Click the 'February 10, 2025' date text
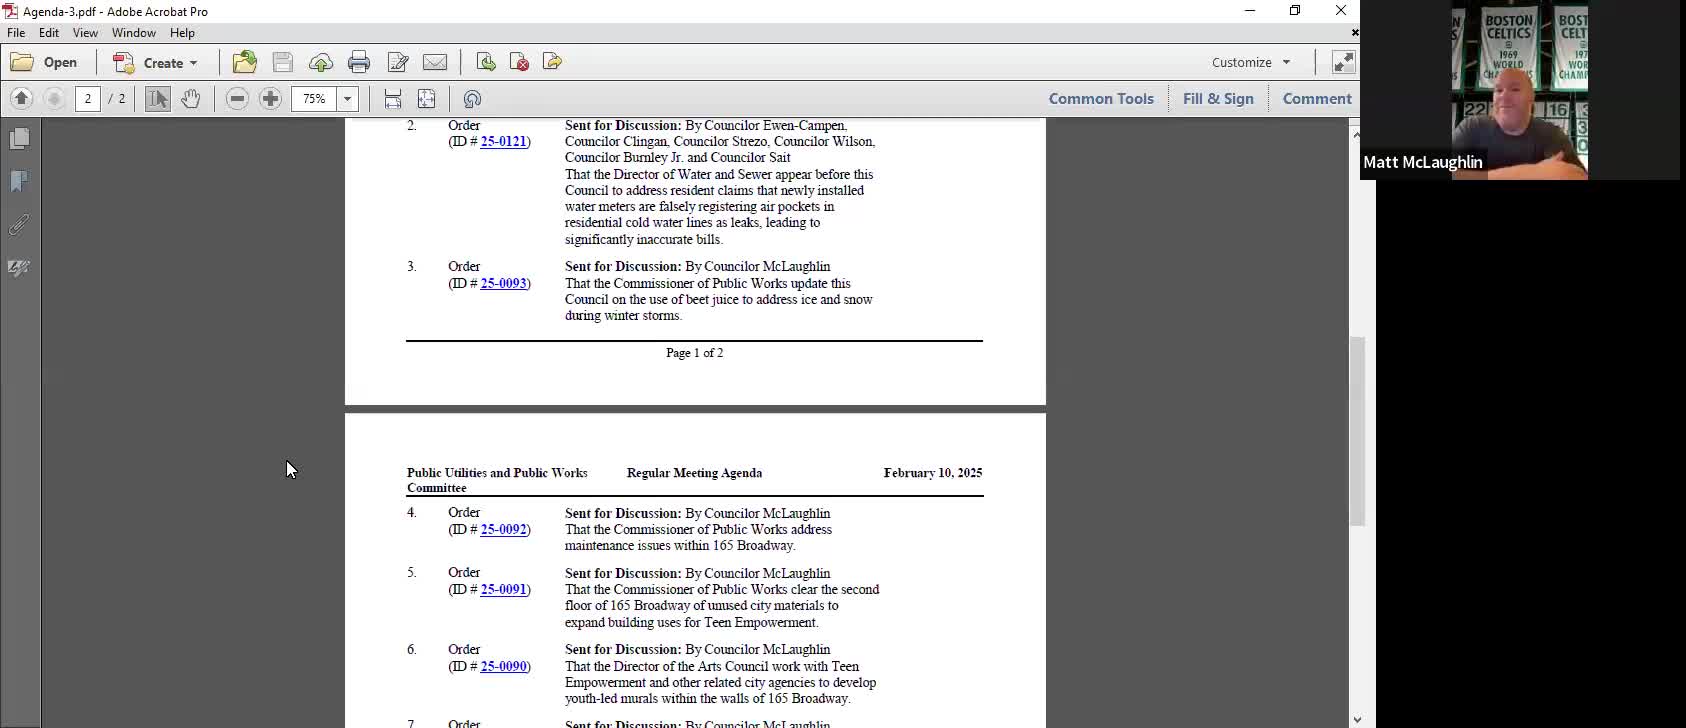This screenshot has height=728, width=1686. (x=932, y=473)
